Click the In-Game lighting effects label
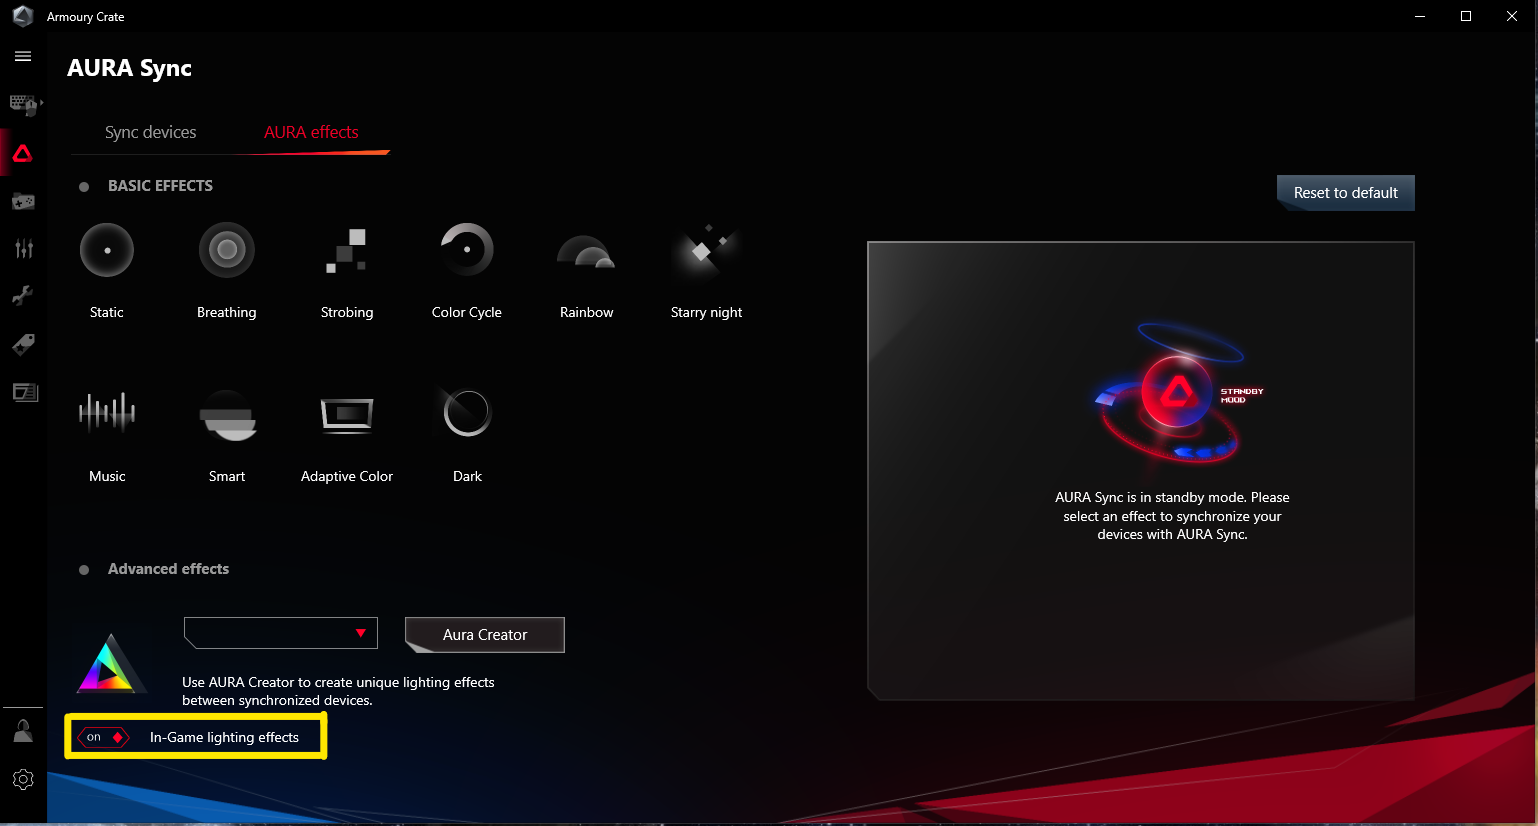 [x=224, y=737]
